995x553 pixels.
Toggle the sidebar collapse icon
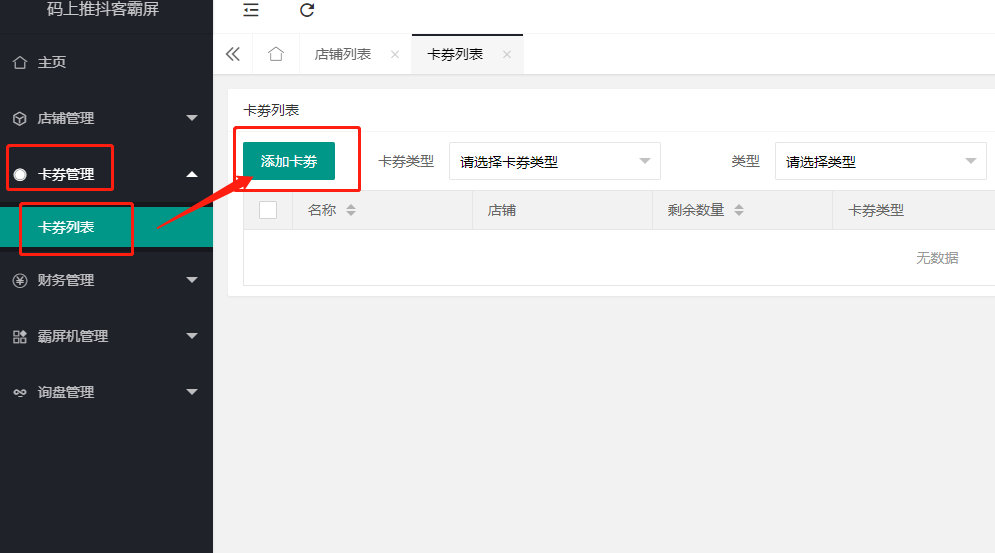251,10
